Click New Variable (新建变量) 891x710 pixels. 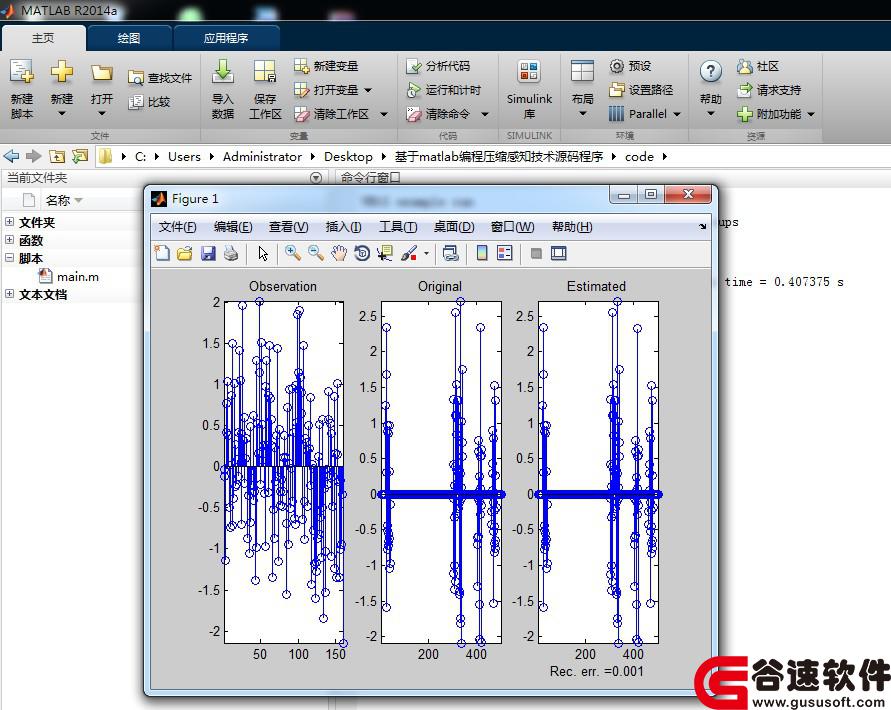(326, 66)
